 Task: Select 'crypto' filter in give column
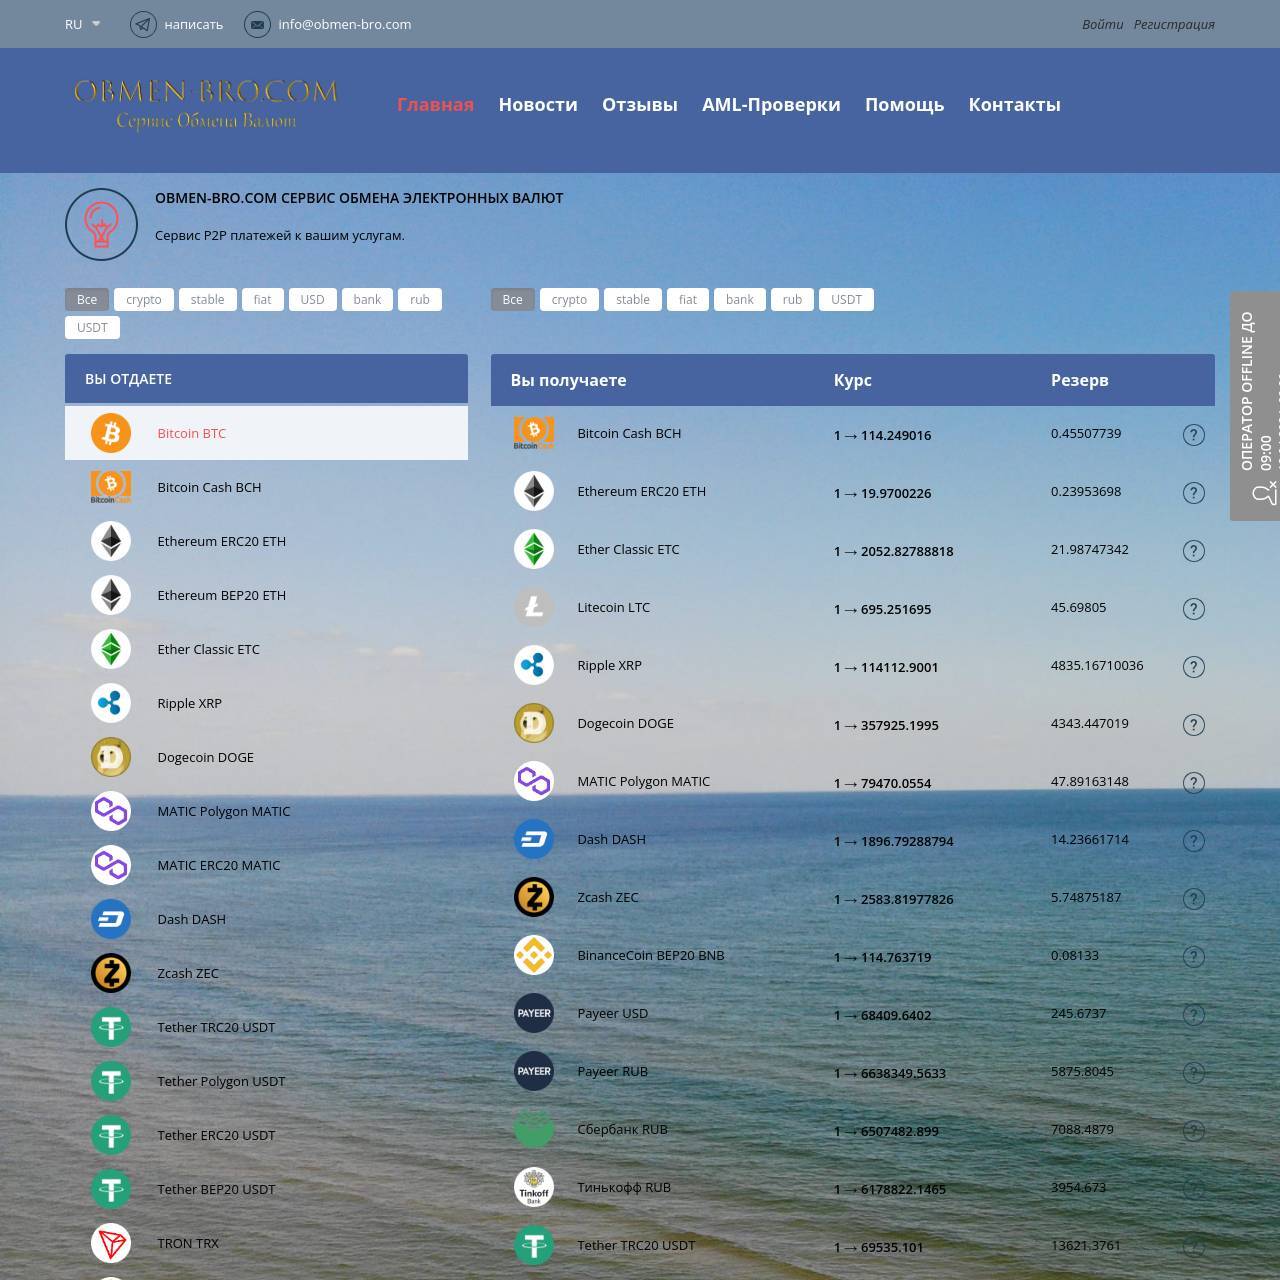click(144, 299)
